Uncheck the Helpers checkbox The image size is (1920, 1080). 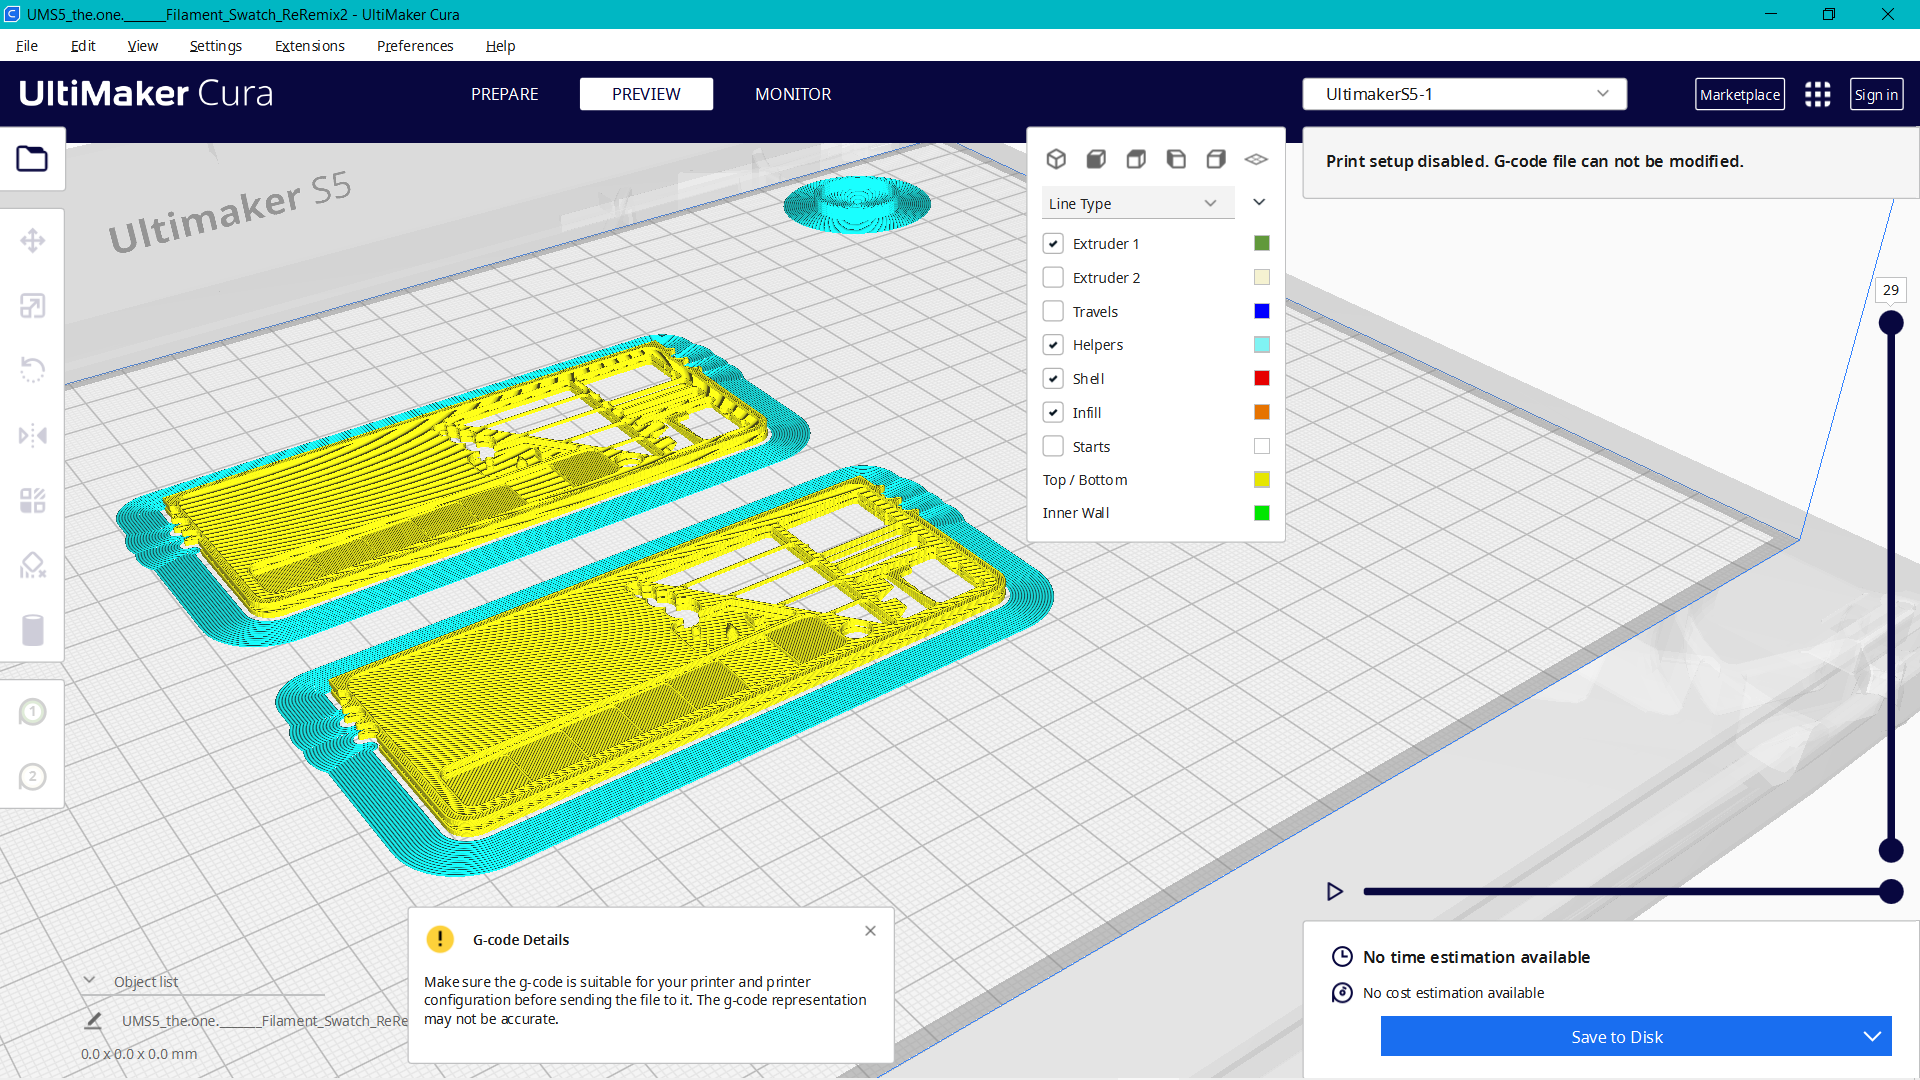pos(1053,345)
